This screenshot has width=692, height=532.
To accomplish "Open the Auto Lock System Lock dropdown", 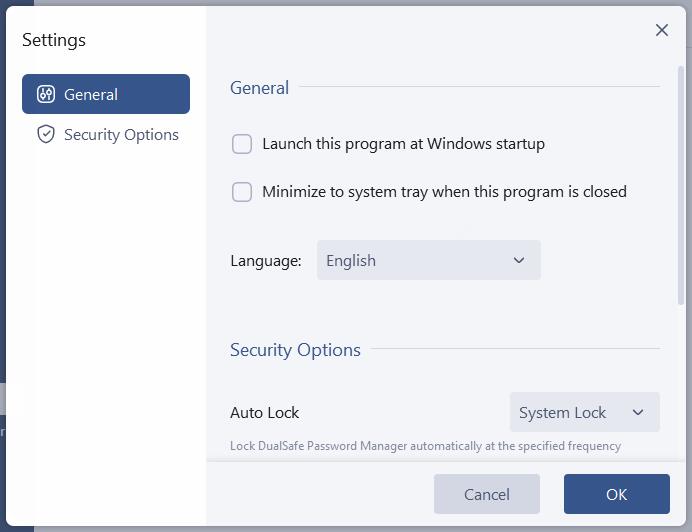I will pyautogui.click(x=584, y=412).
